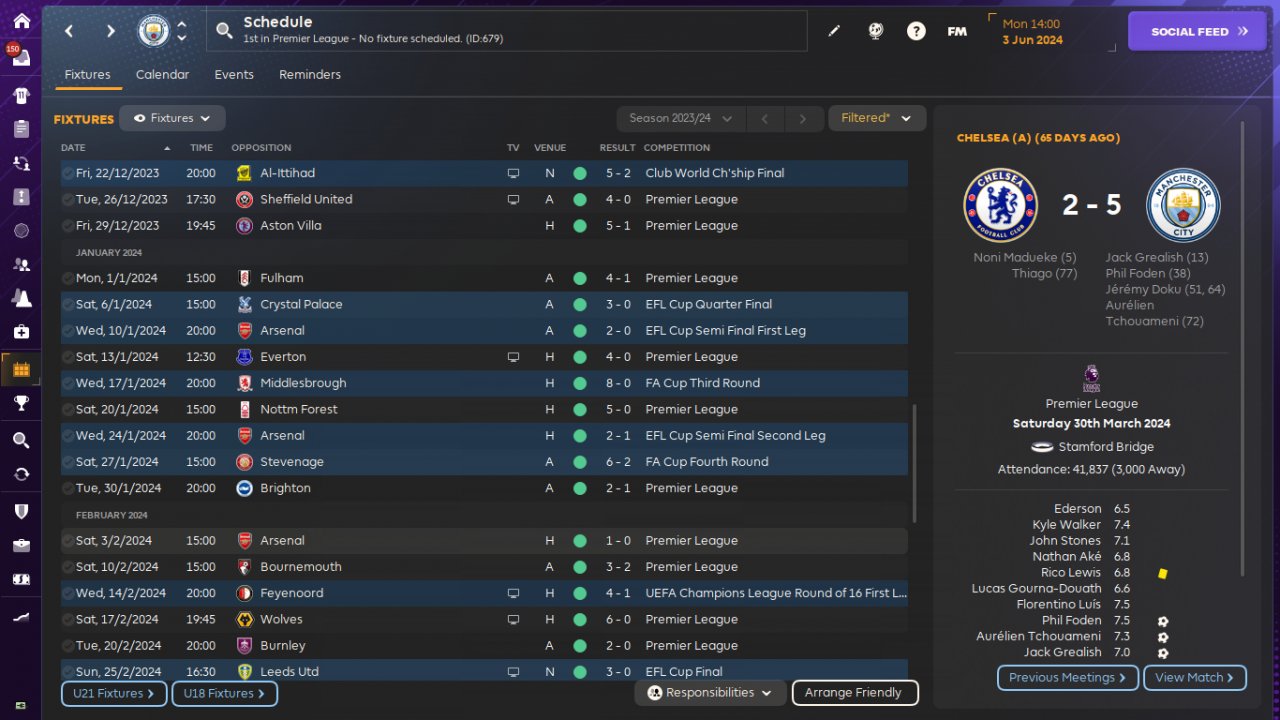The image size is (1280, 720).
Task: Open the Filtered* dropdown
Action: pos(877,118)
